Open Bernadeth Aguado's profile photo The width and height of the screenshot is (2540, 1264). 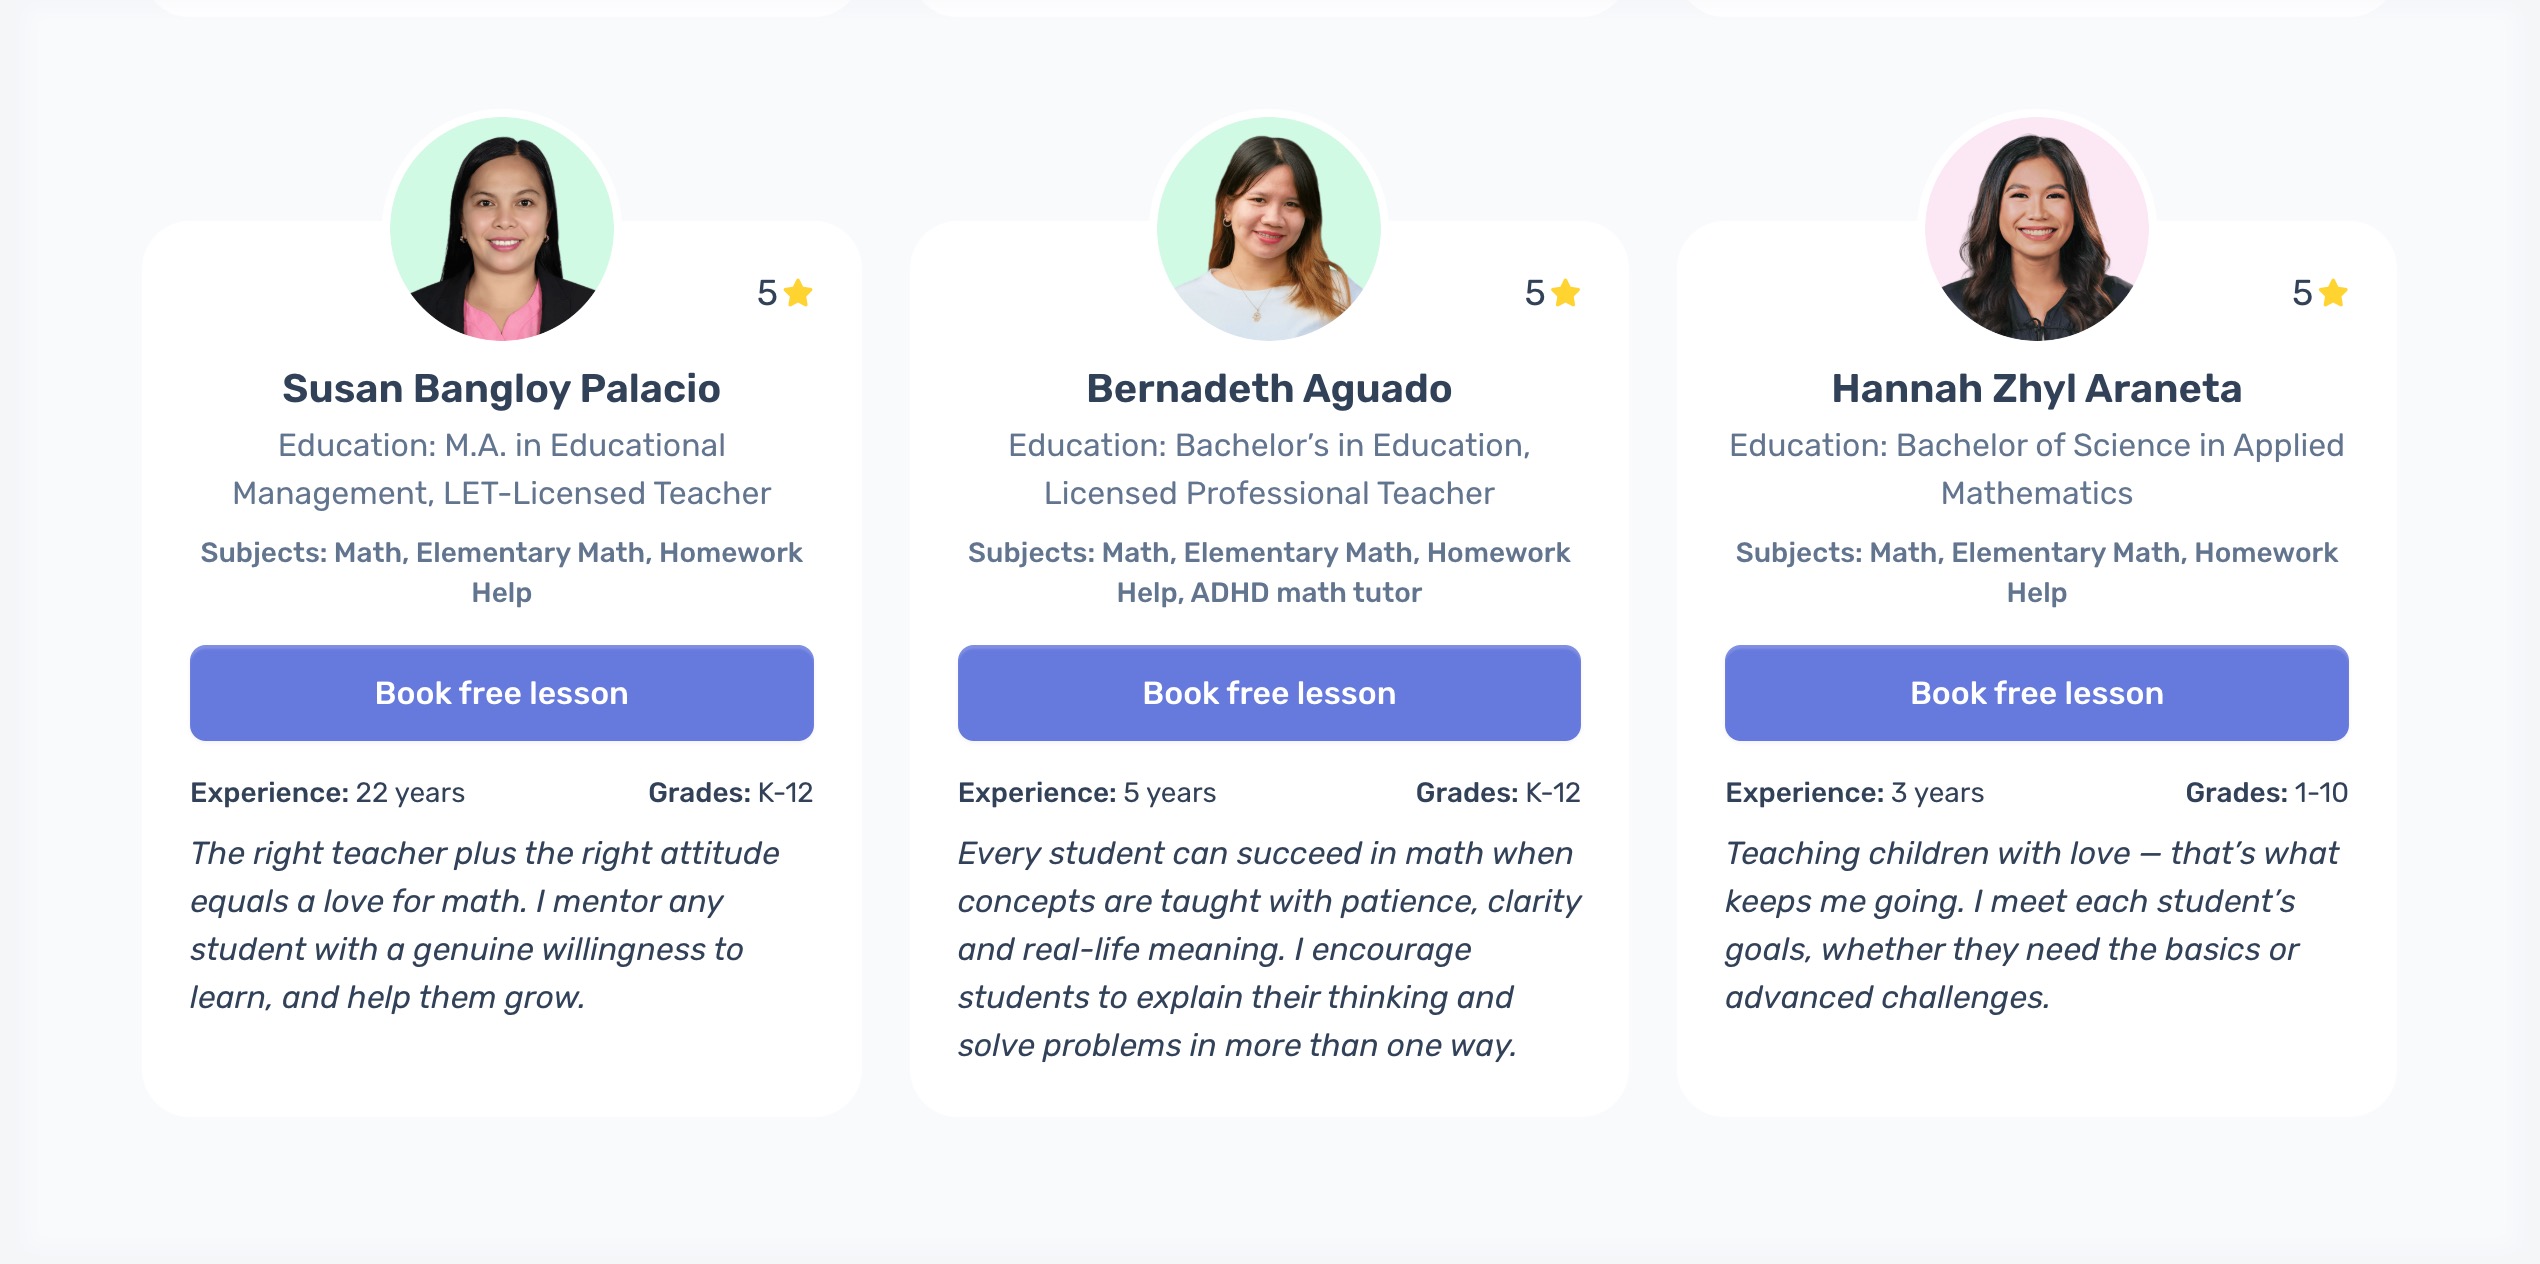tap(1269, 229)
